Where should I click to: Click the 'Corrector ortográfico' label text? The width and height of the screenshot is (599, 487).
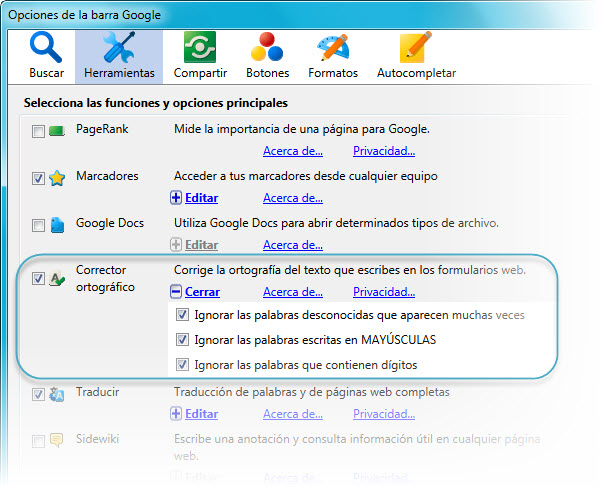tap(105, 278)
